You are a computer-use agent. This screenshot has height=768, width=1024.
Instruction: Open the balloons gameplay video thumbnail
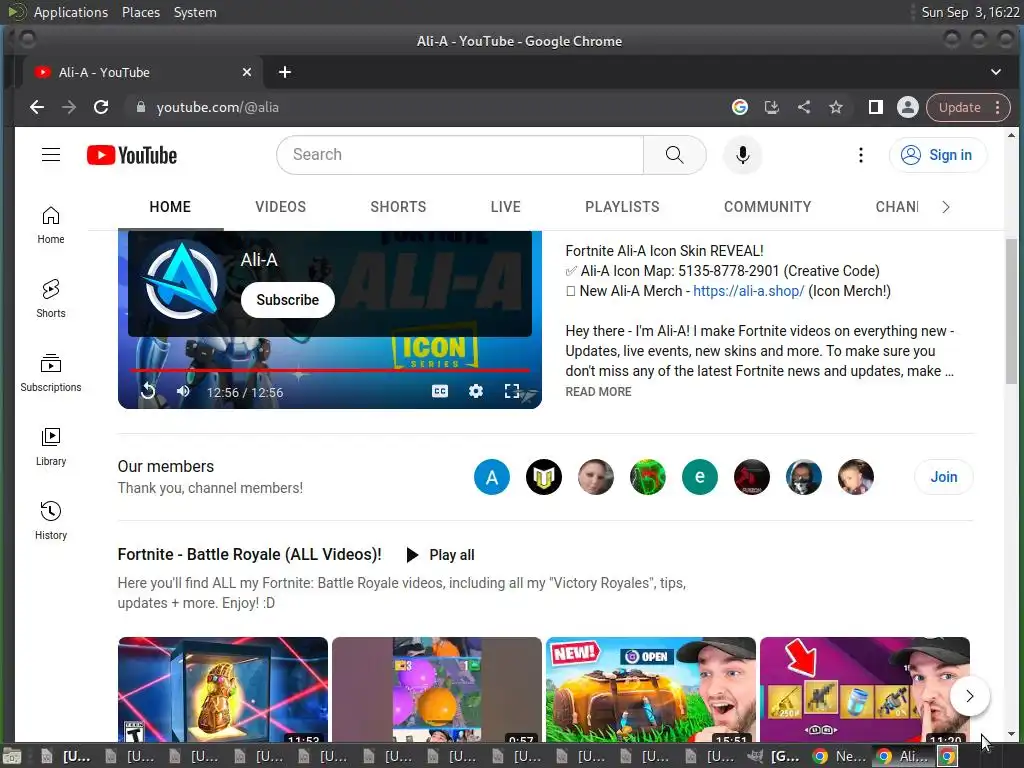(437, 690)
